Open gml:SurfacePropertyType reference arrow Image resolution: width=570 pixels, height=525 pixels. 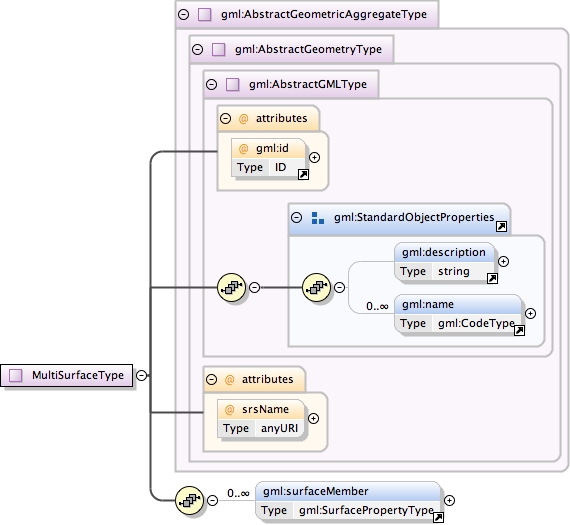click(x=438, y=517)
